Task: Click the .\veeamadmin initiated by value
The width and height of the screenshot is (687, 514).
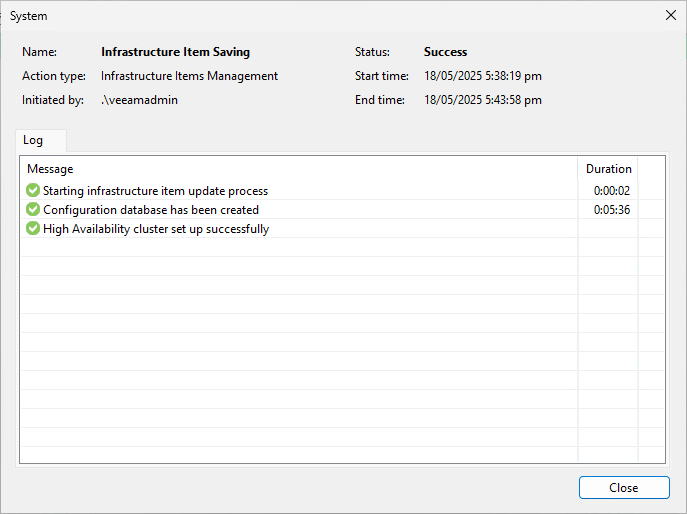Action: click(139, 100)
